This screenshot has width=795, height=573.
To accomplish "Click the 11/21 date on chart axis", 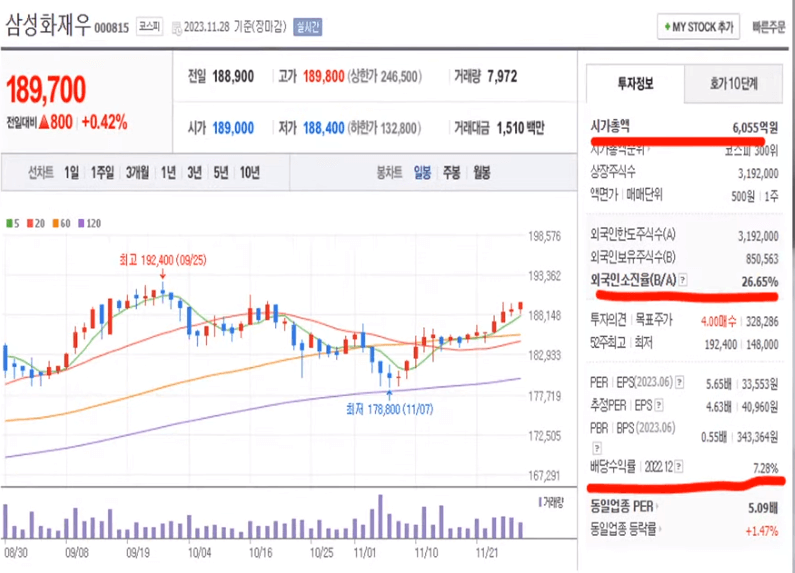I will pos(487,552).
